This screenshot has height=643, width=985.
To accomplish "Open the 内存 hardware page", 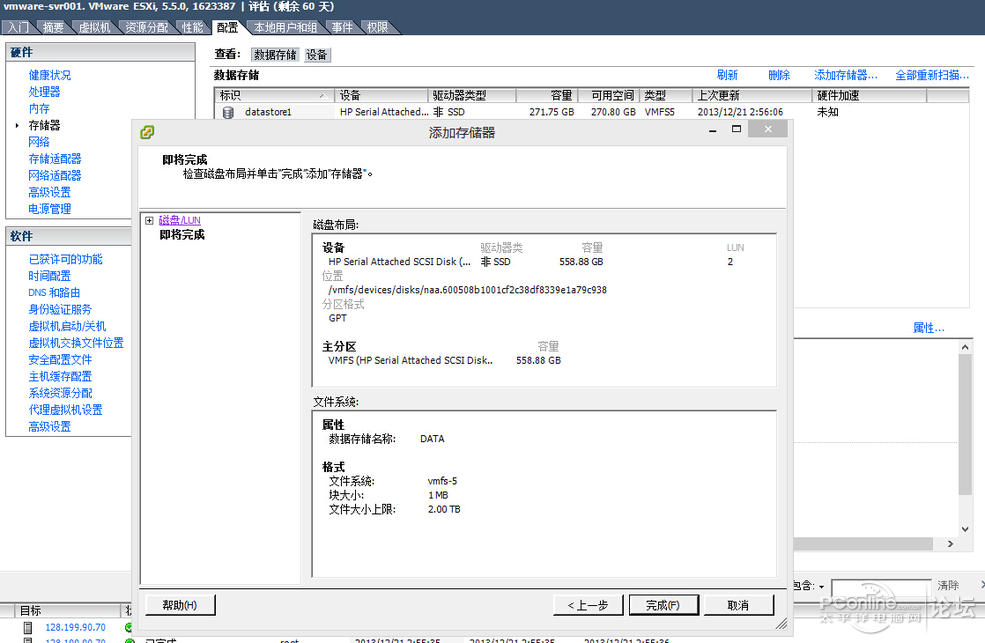I will click(39, 109).
